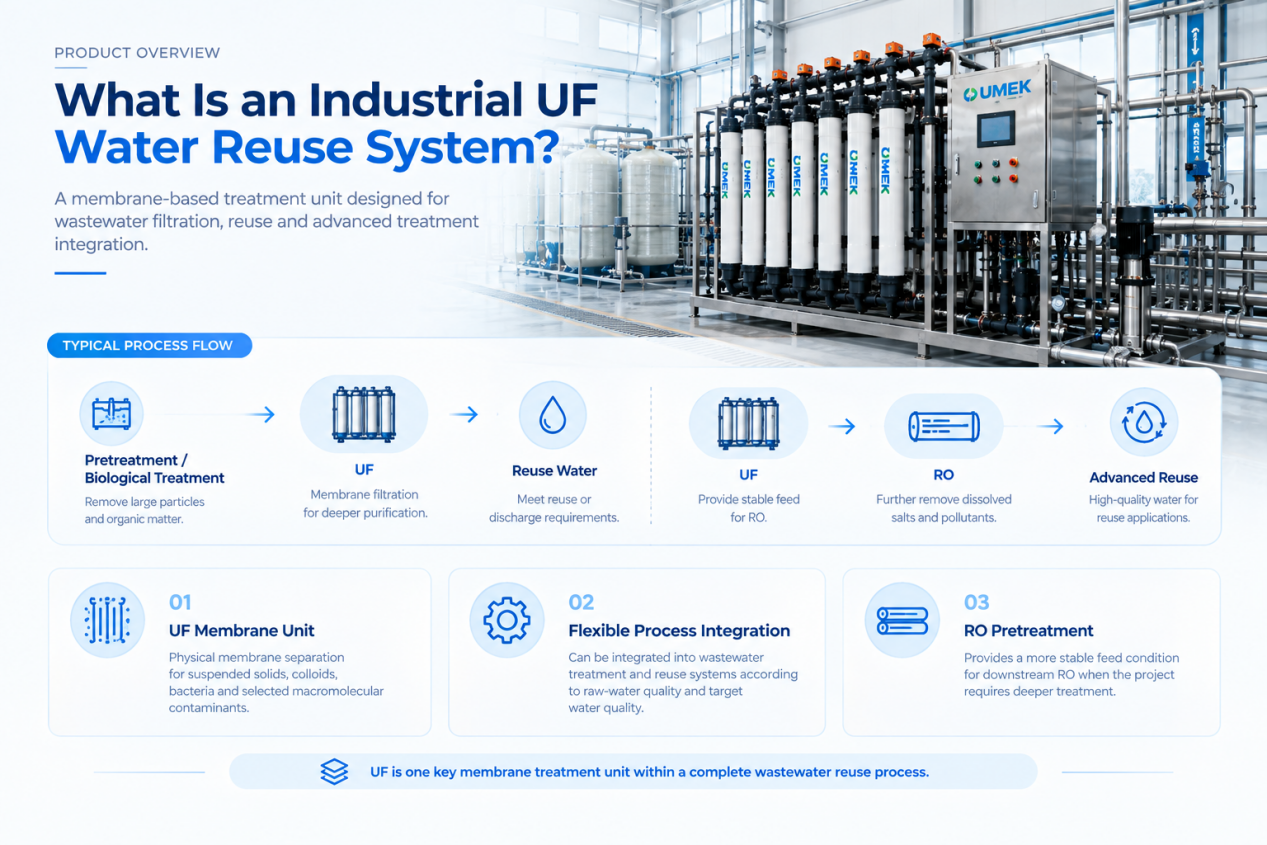Click the UF icon above "Membrane filtration"
This screenshot has width=1267, height=845.
pyautogui.click(x=363, y=414)
